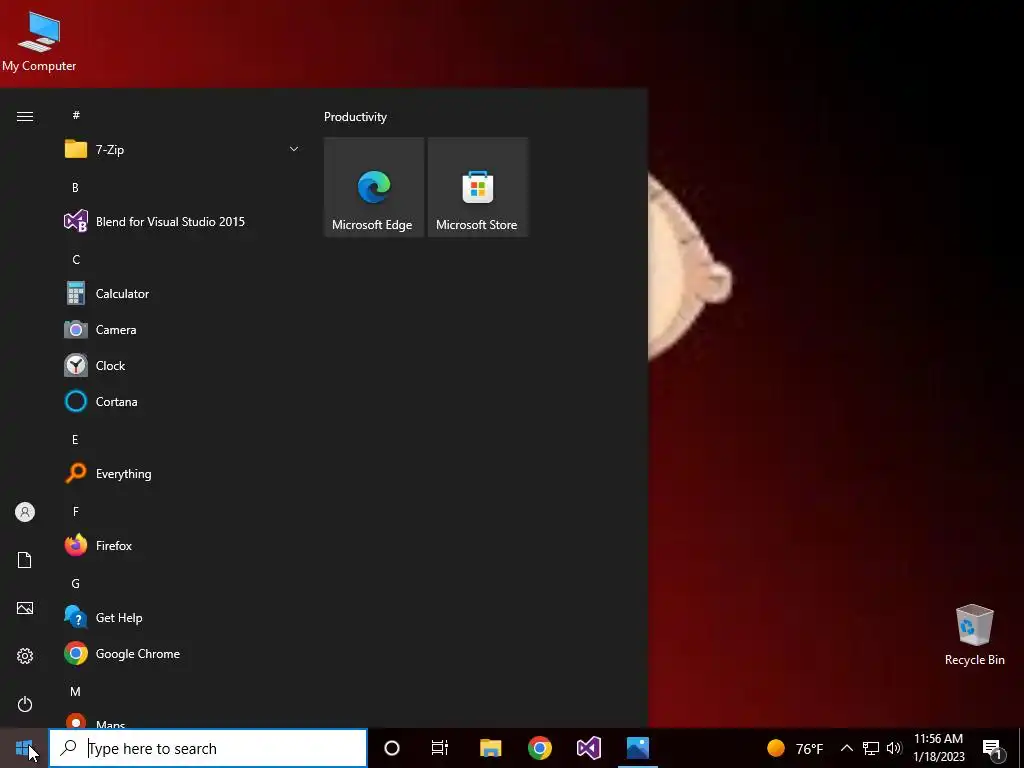
Task: Open the notification Action Center
Action: (x=993, y=748)
